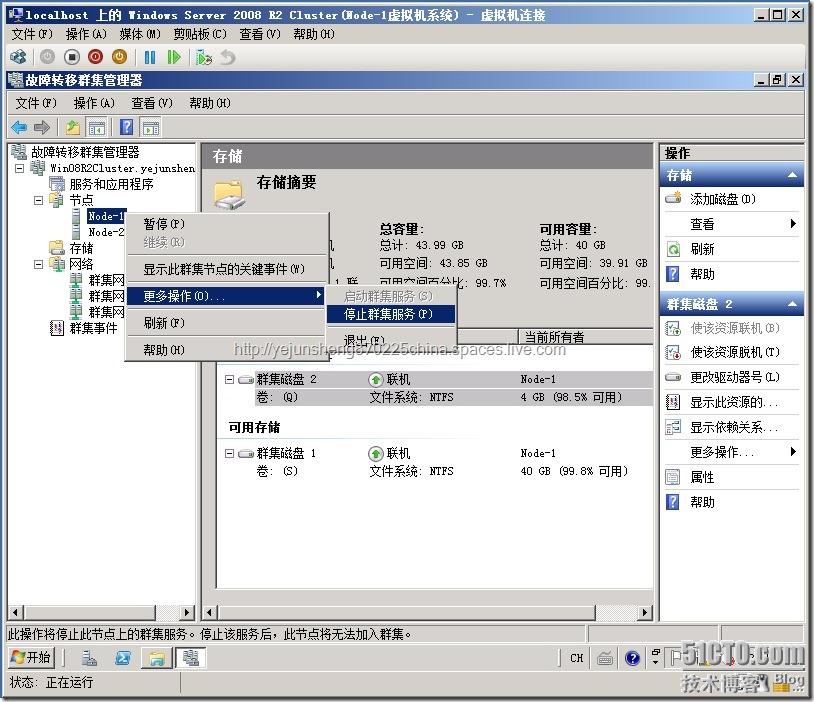This screenshot has width=814, height=702.
Task: Expand 查看 submenu arrow in actions pane
Action: 793,224
